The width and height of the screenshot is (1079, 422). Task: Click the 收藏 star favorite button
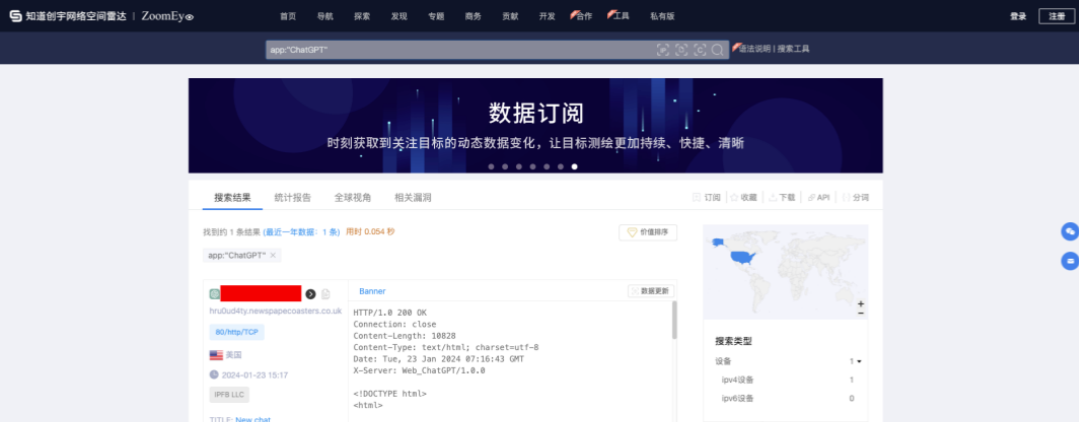tap(744, 198)
